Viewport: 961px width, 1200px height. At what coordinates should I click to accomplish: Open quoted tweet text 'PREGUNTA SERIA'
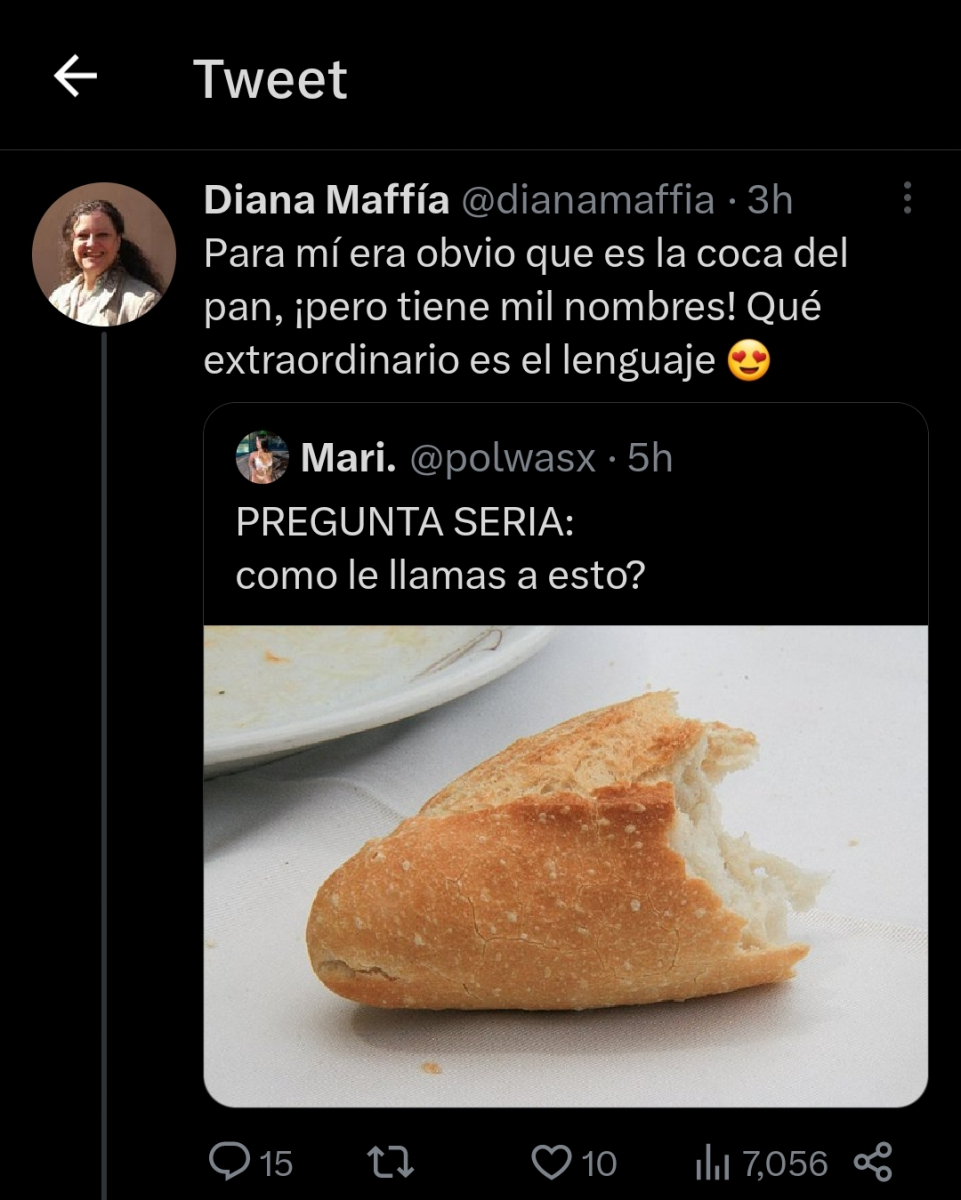[x=405, y=524]
